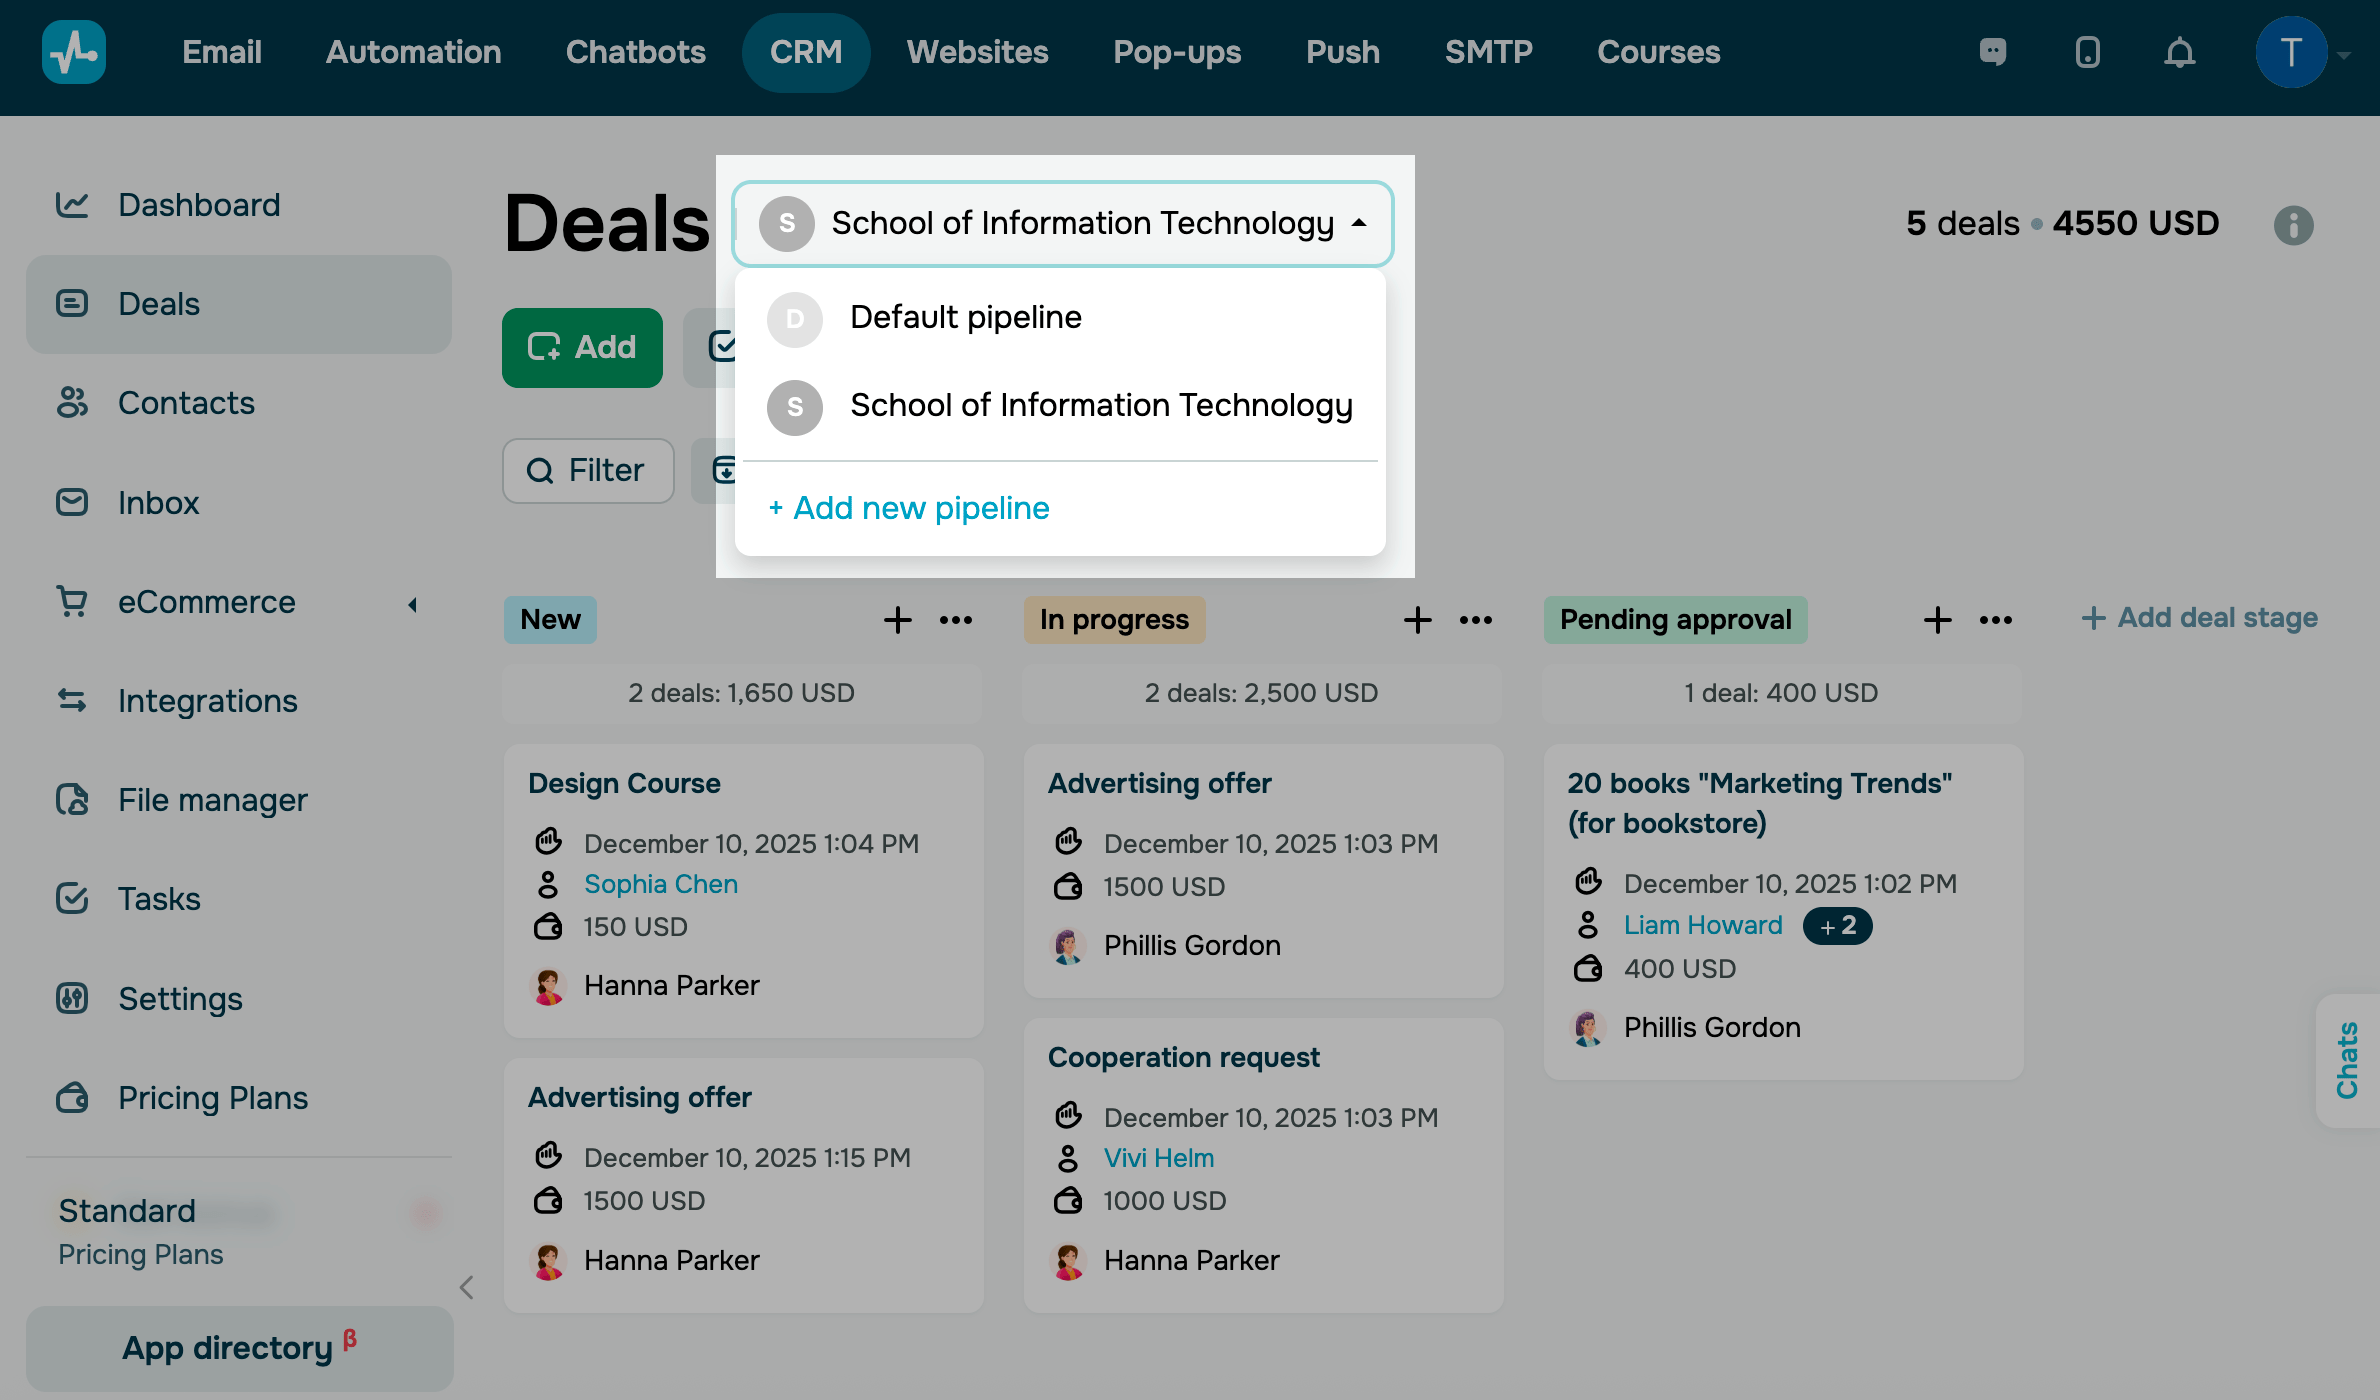The height and width of the screenshot is (1400, 2380).
Task: Open the user account avatar menu
Action: 2290,52
